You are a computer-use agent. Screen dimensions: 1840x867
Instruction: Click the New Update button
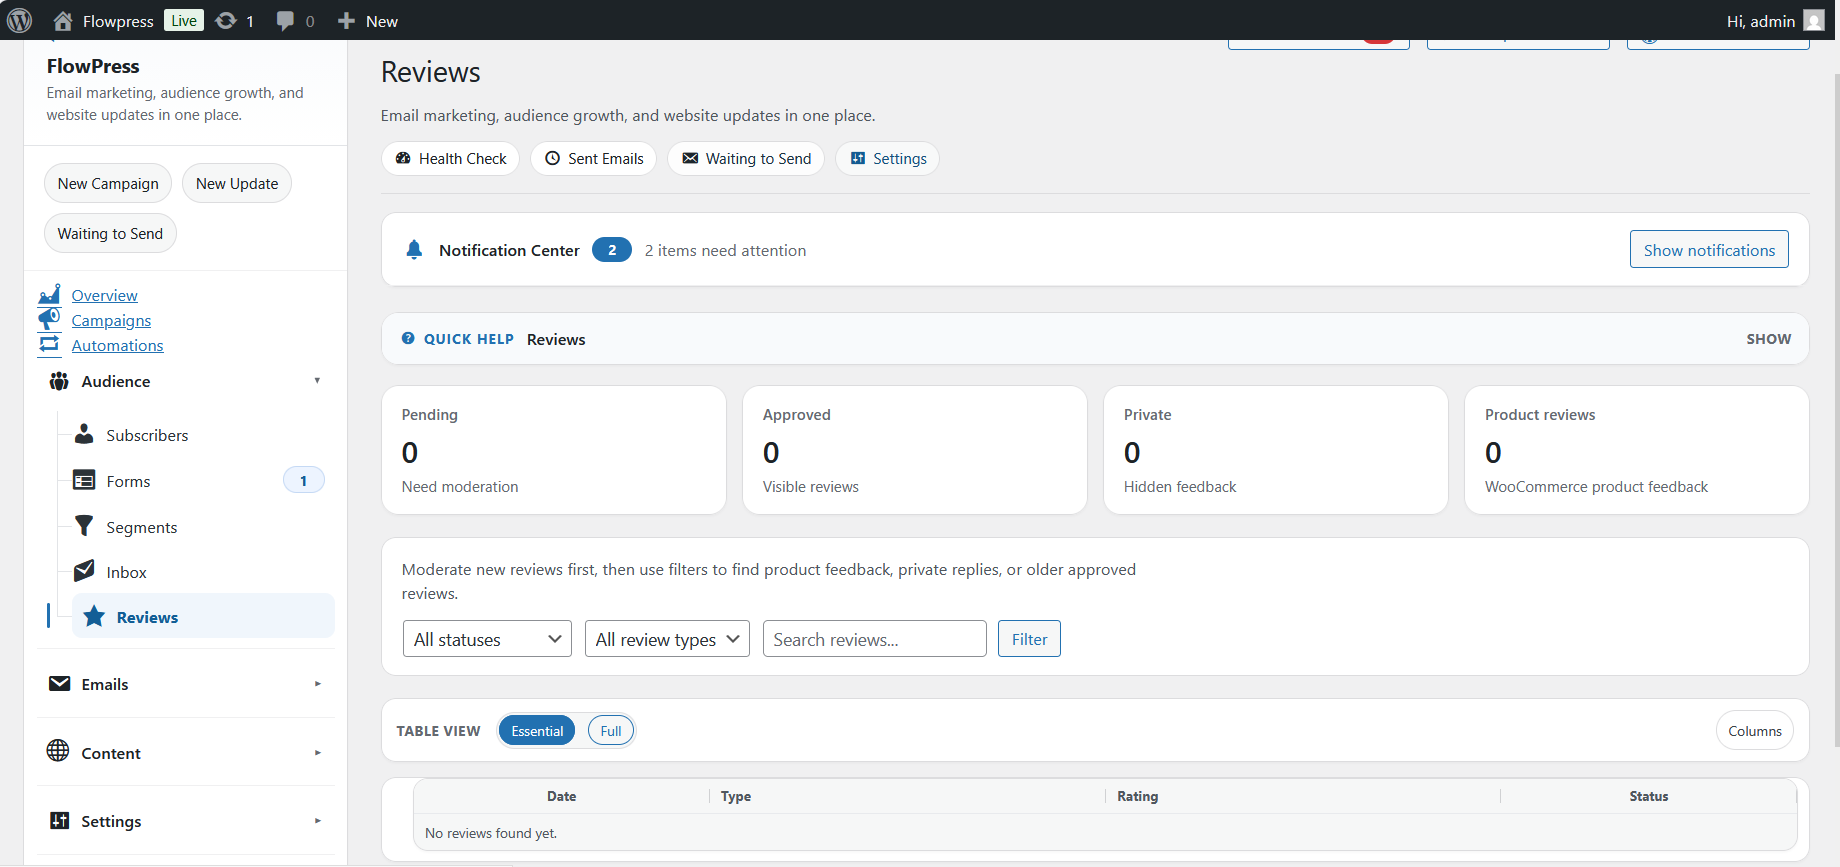coord(237,183)
